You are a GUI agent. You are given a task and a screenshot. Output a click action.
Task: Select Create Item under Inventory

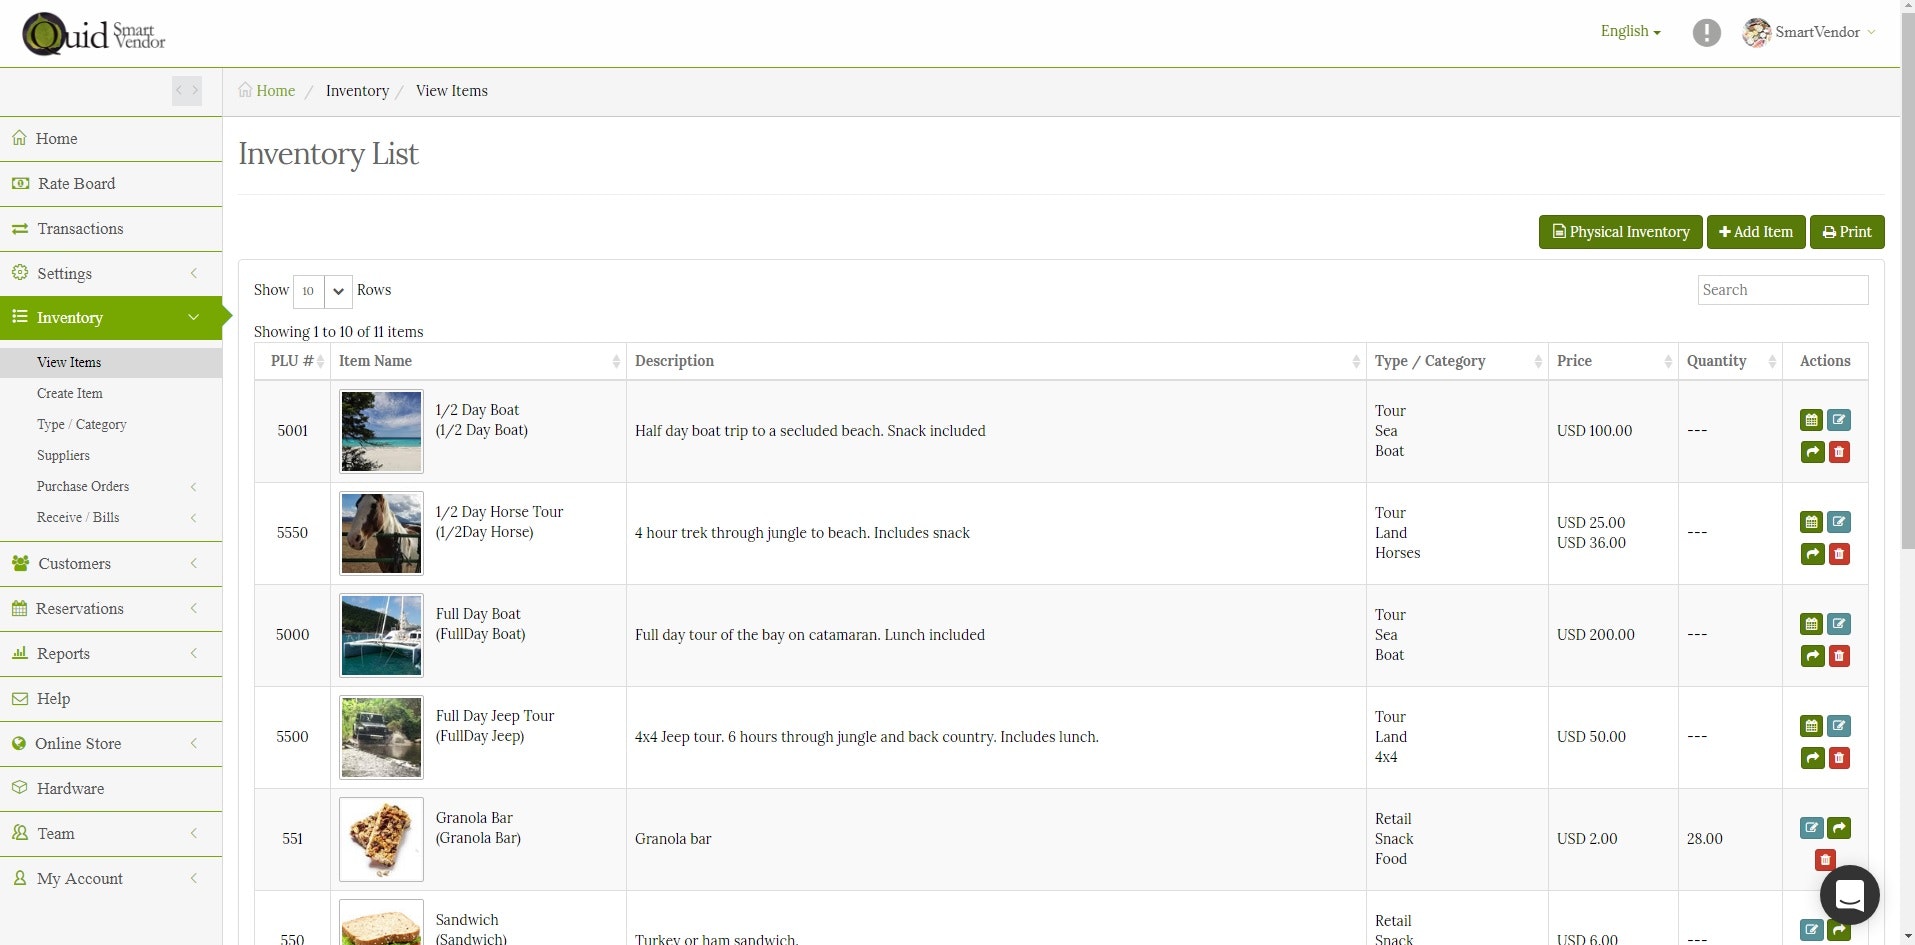point(69,393)
